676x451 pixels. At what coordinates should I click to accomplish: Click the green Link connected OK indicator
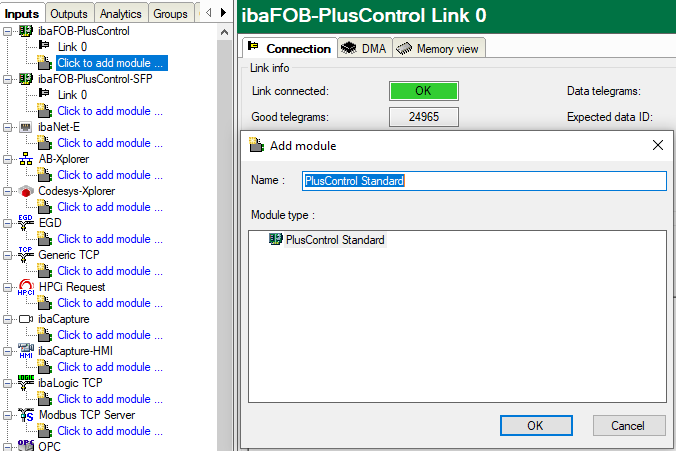(x=424, y=91)
